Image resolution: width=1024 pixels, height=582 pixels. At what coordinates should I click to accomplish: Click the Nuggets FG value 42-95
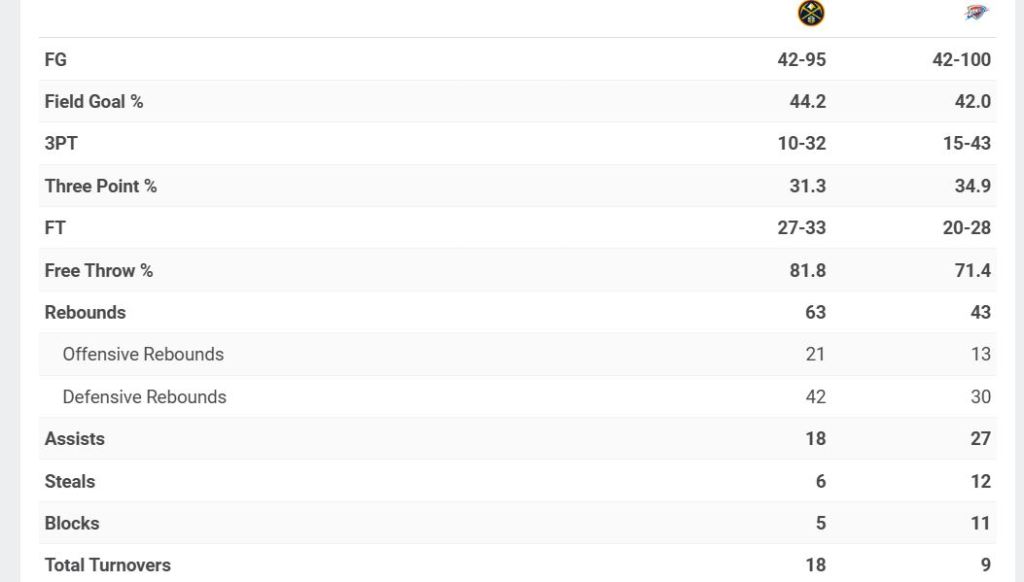coord(802,60)
